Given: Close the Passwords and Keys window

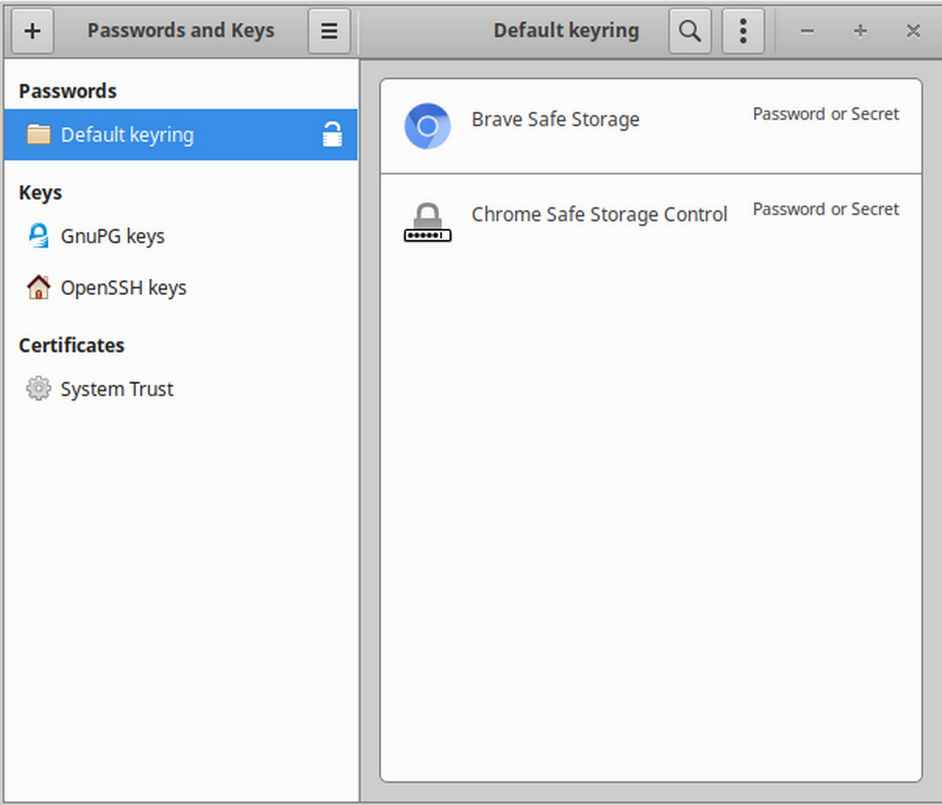Looking at the screenshot, I should click(913, 31).
